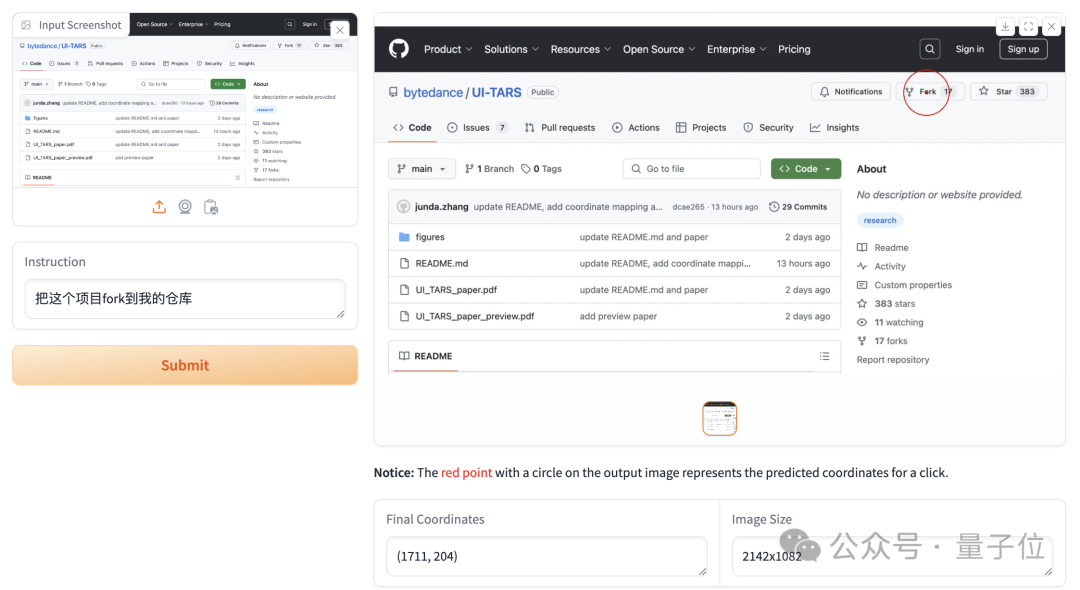
Task: Download the output image using the download icon
Action: 1005,27
